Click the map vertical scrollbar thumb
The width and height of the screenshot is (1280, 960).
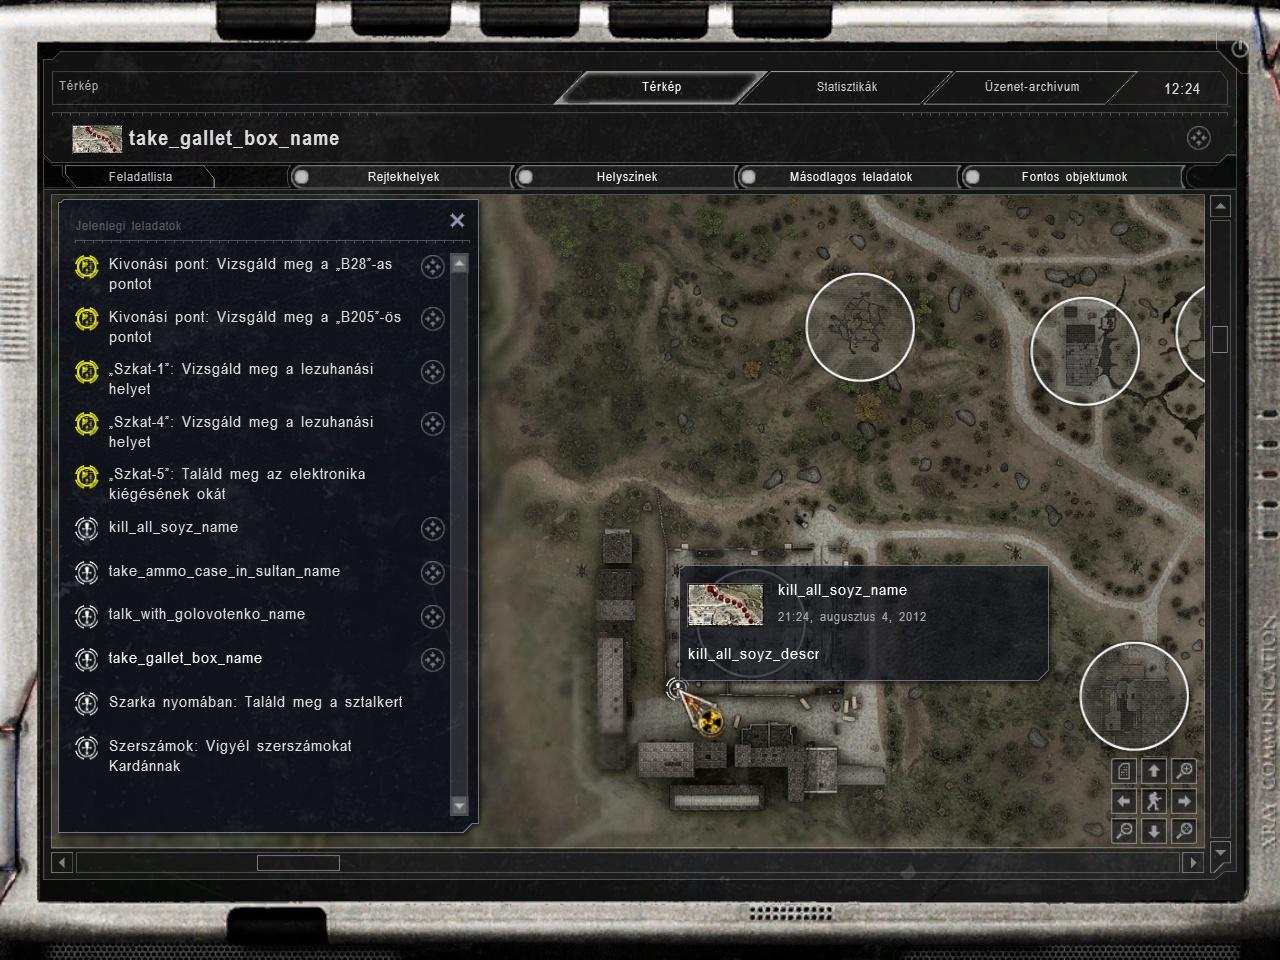click(x=1220, y=339)
